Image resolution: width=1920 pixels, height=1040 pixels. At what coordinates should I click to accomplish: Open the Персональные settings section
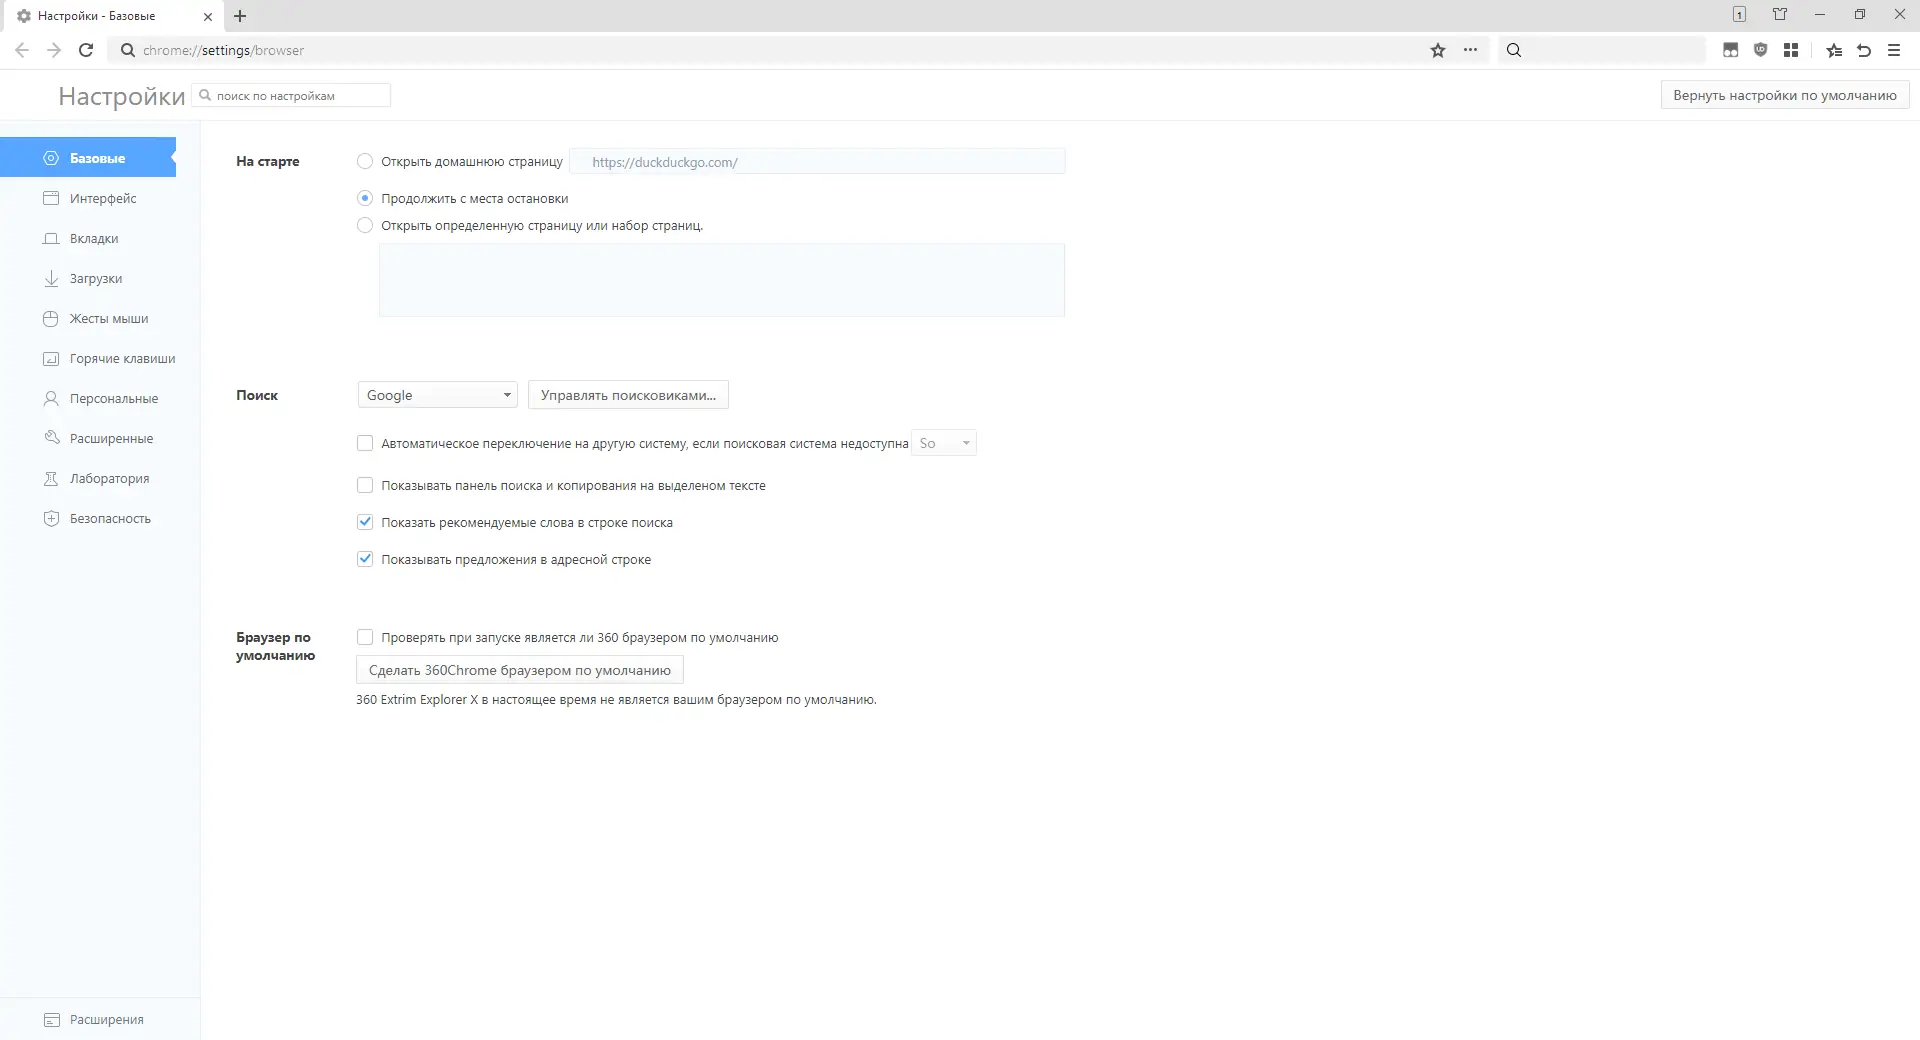pos(114,399)
